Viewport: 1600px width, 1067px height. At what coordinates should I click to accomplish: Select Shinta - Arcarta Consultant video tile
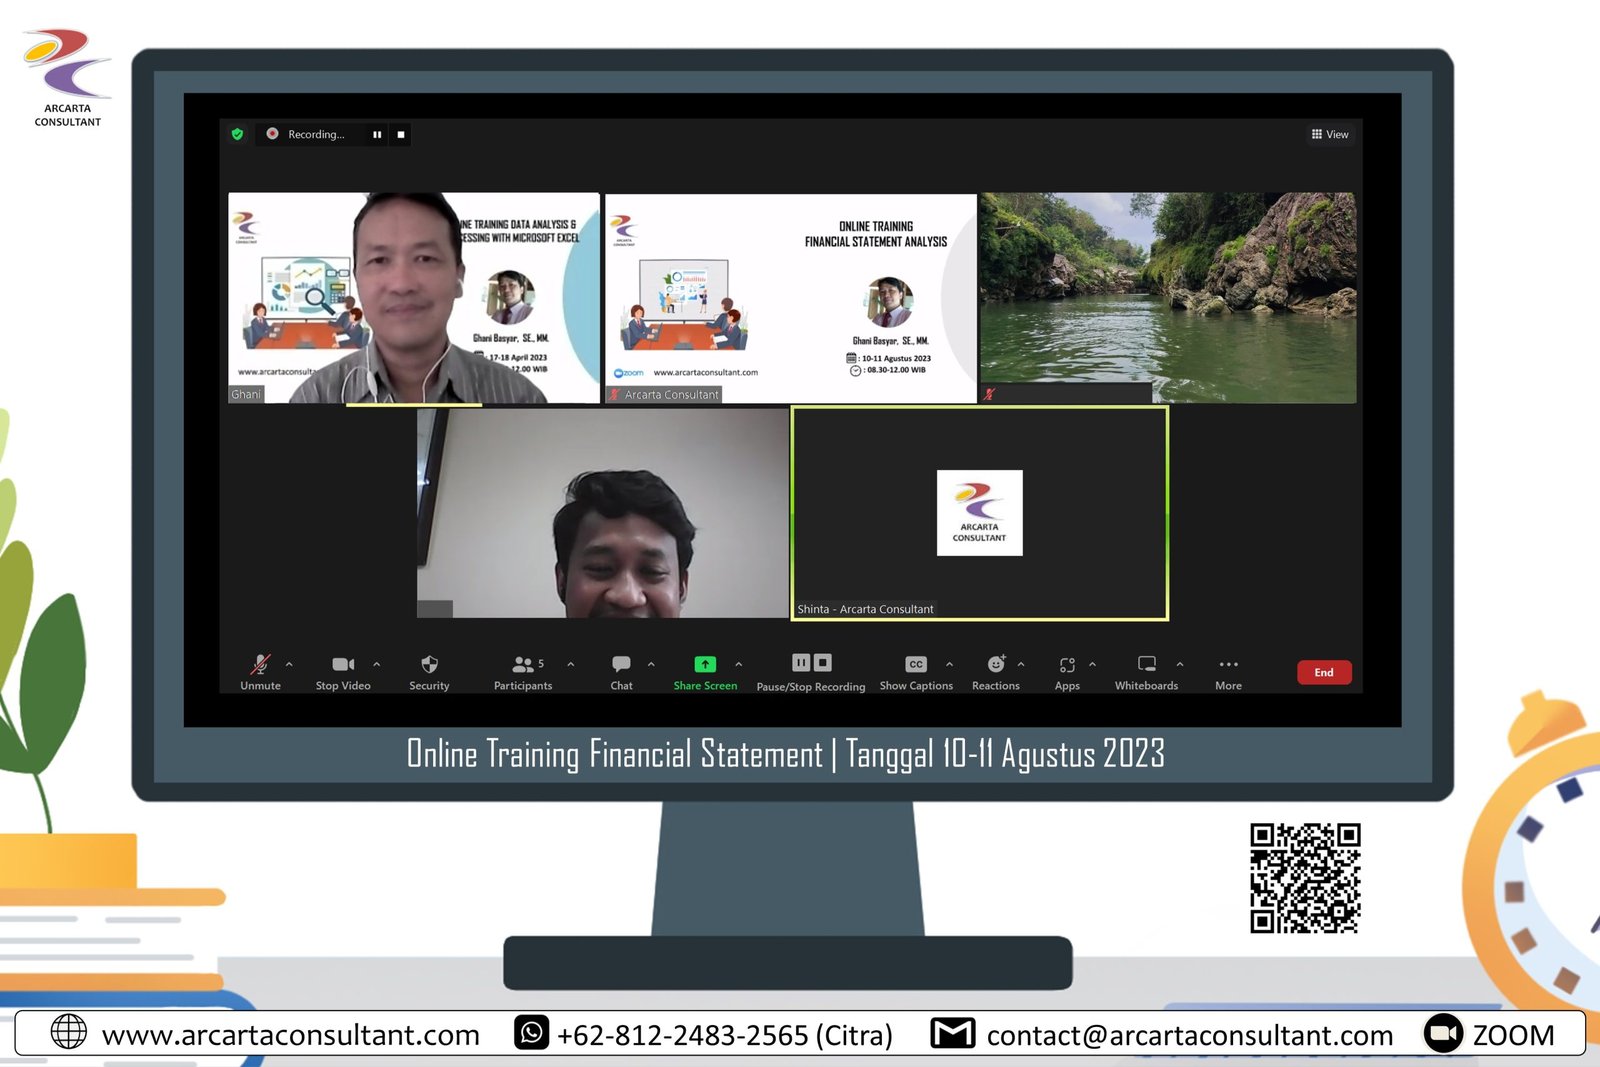(979, 513)
